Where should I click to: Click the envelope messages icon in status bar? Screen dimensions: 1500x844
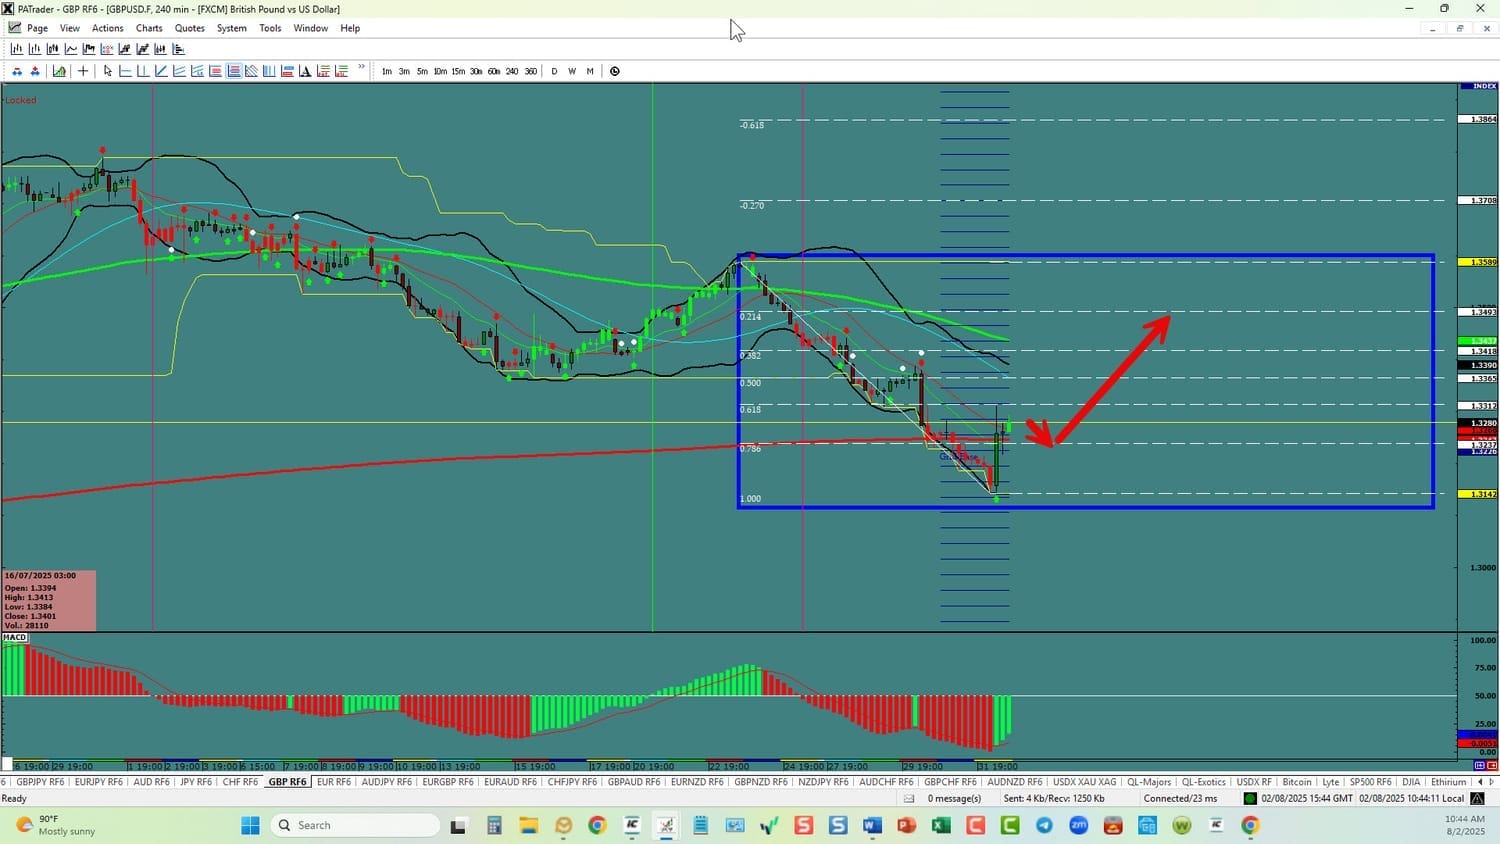[x=909, y=798]
